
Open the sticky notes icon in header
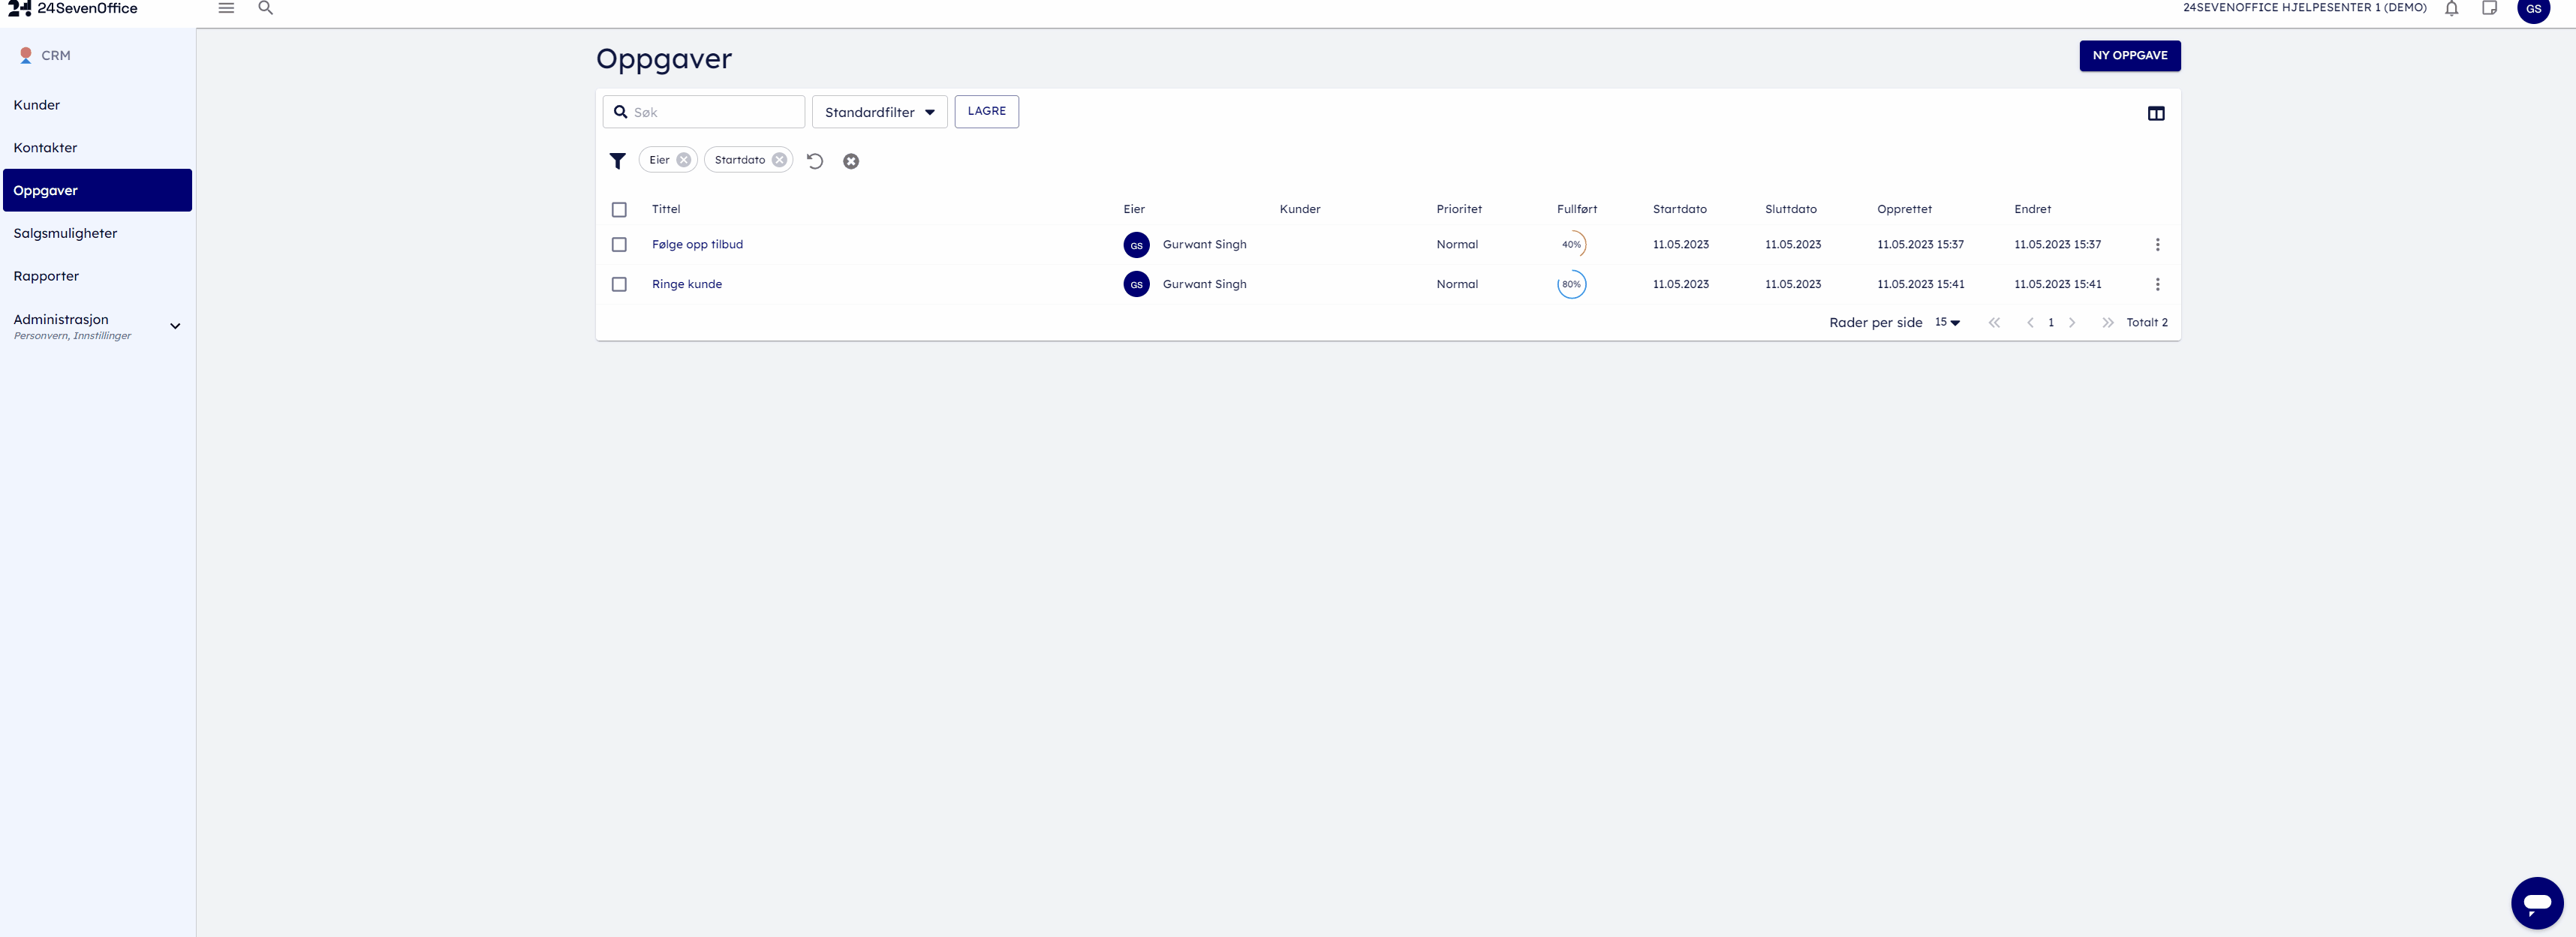2489,9
